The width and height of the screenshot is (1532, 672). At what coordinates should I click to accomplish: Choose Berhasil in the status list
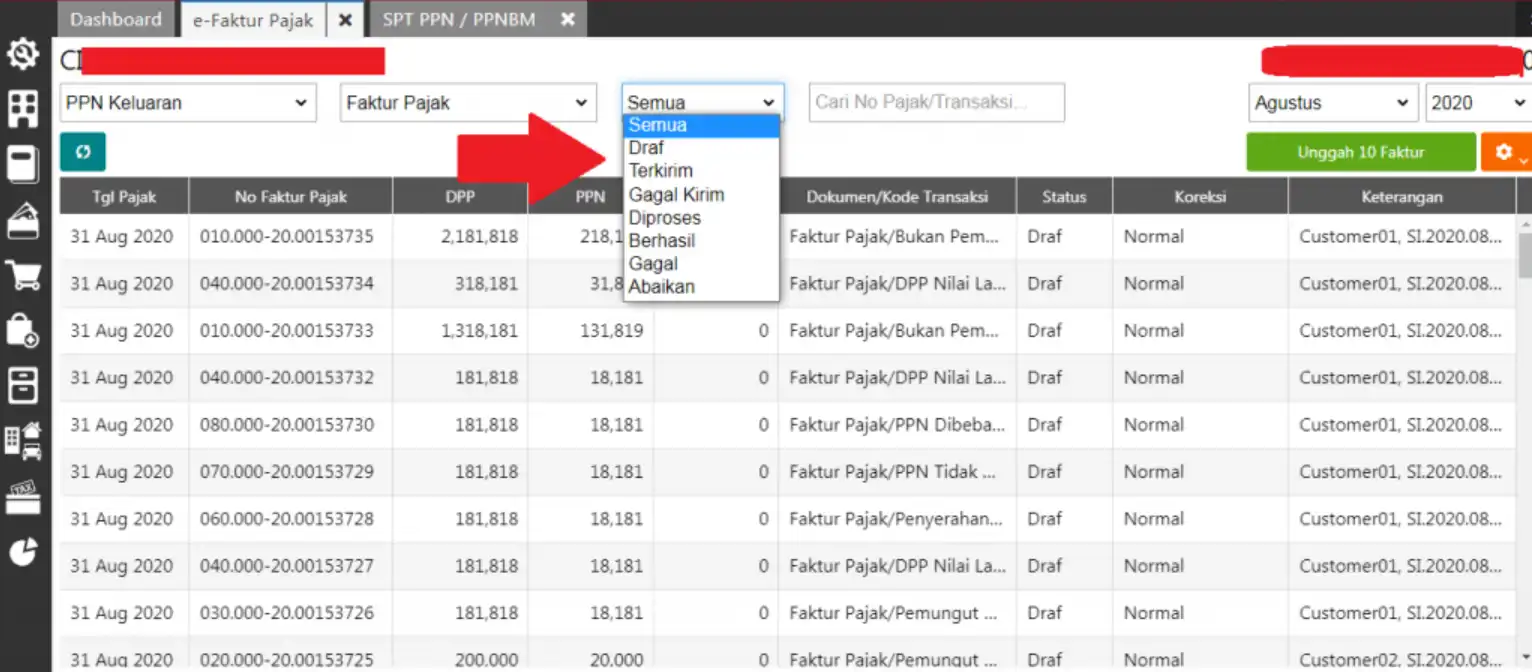700,241
